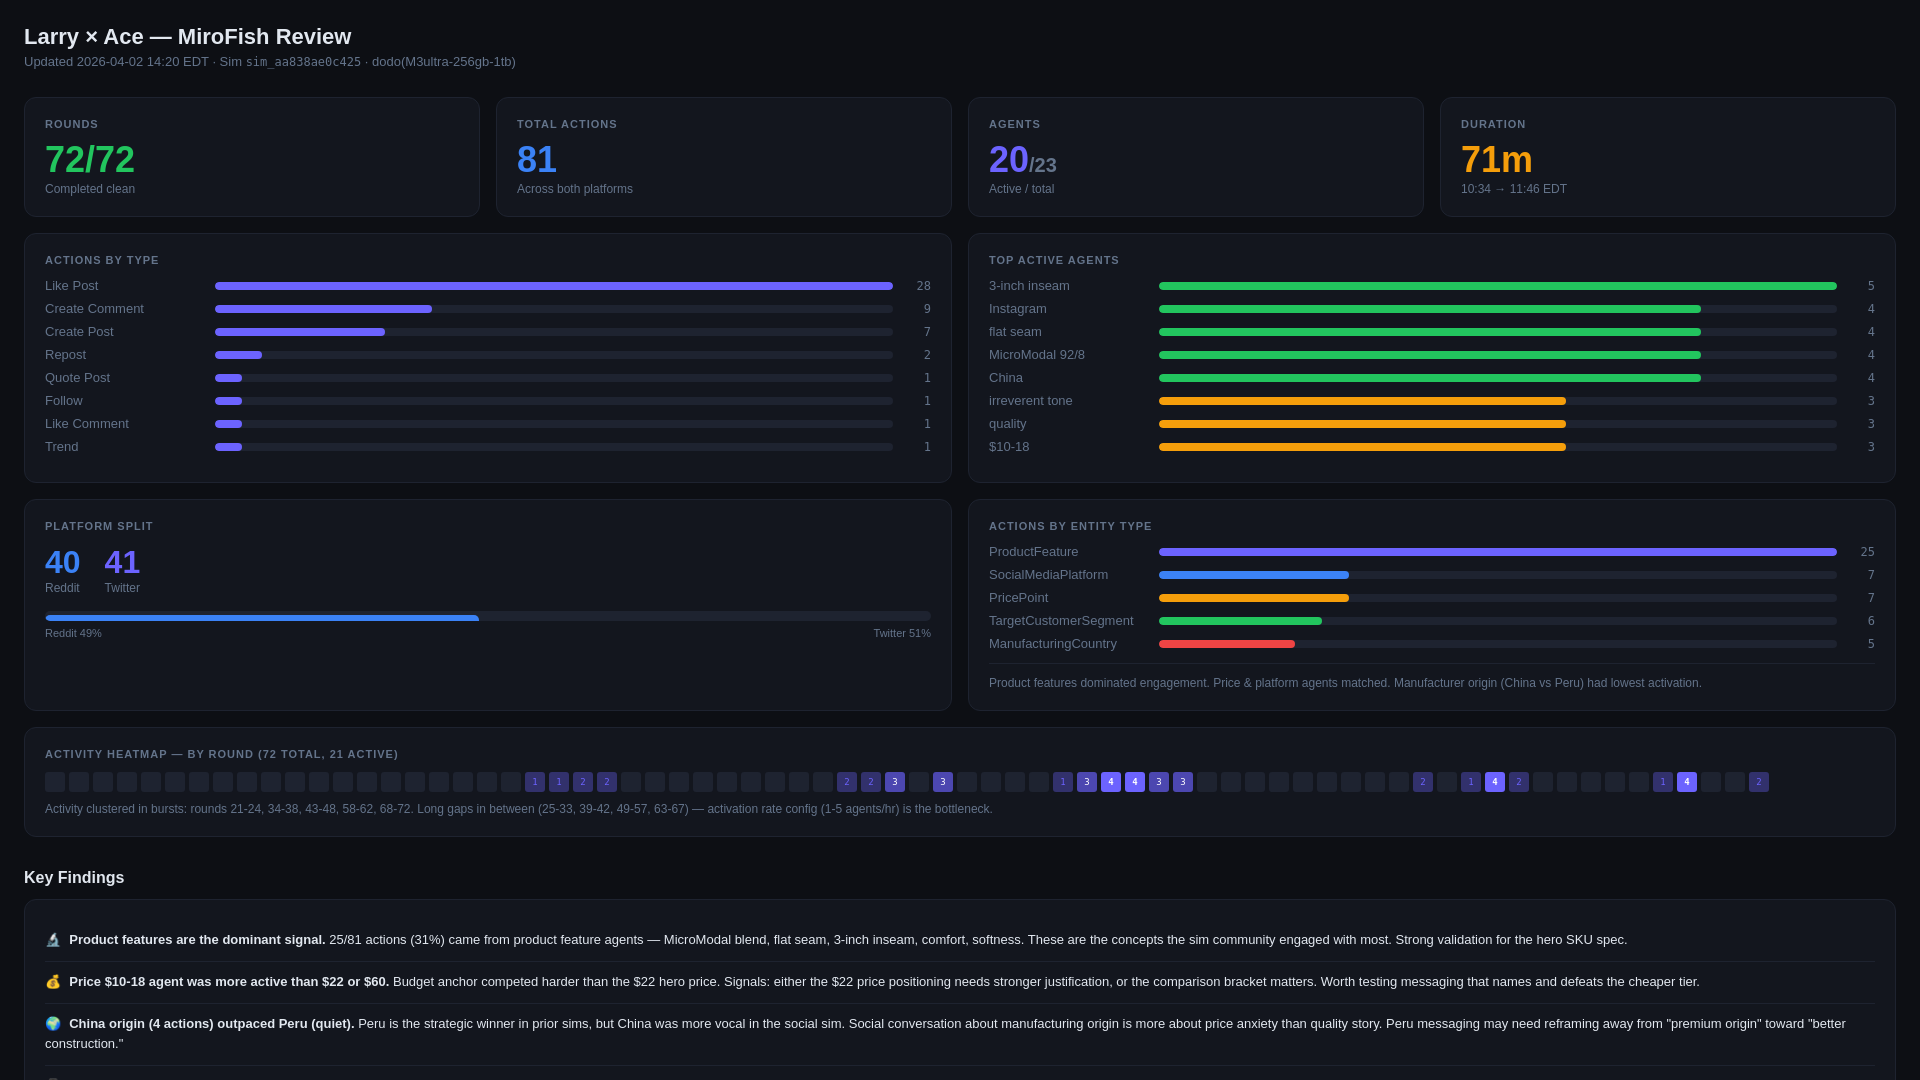Viewport: 1920px width, 1080px height.
Task: Click the Rounds 72/72 value
Action: coord(90,160)
